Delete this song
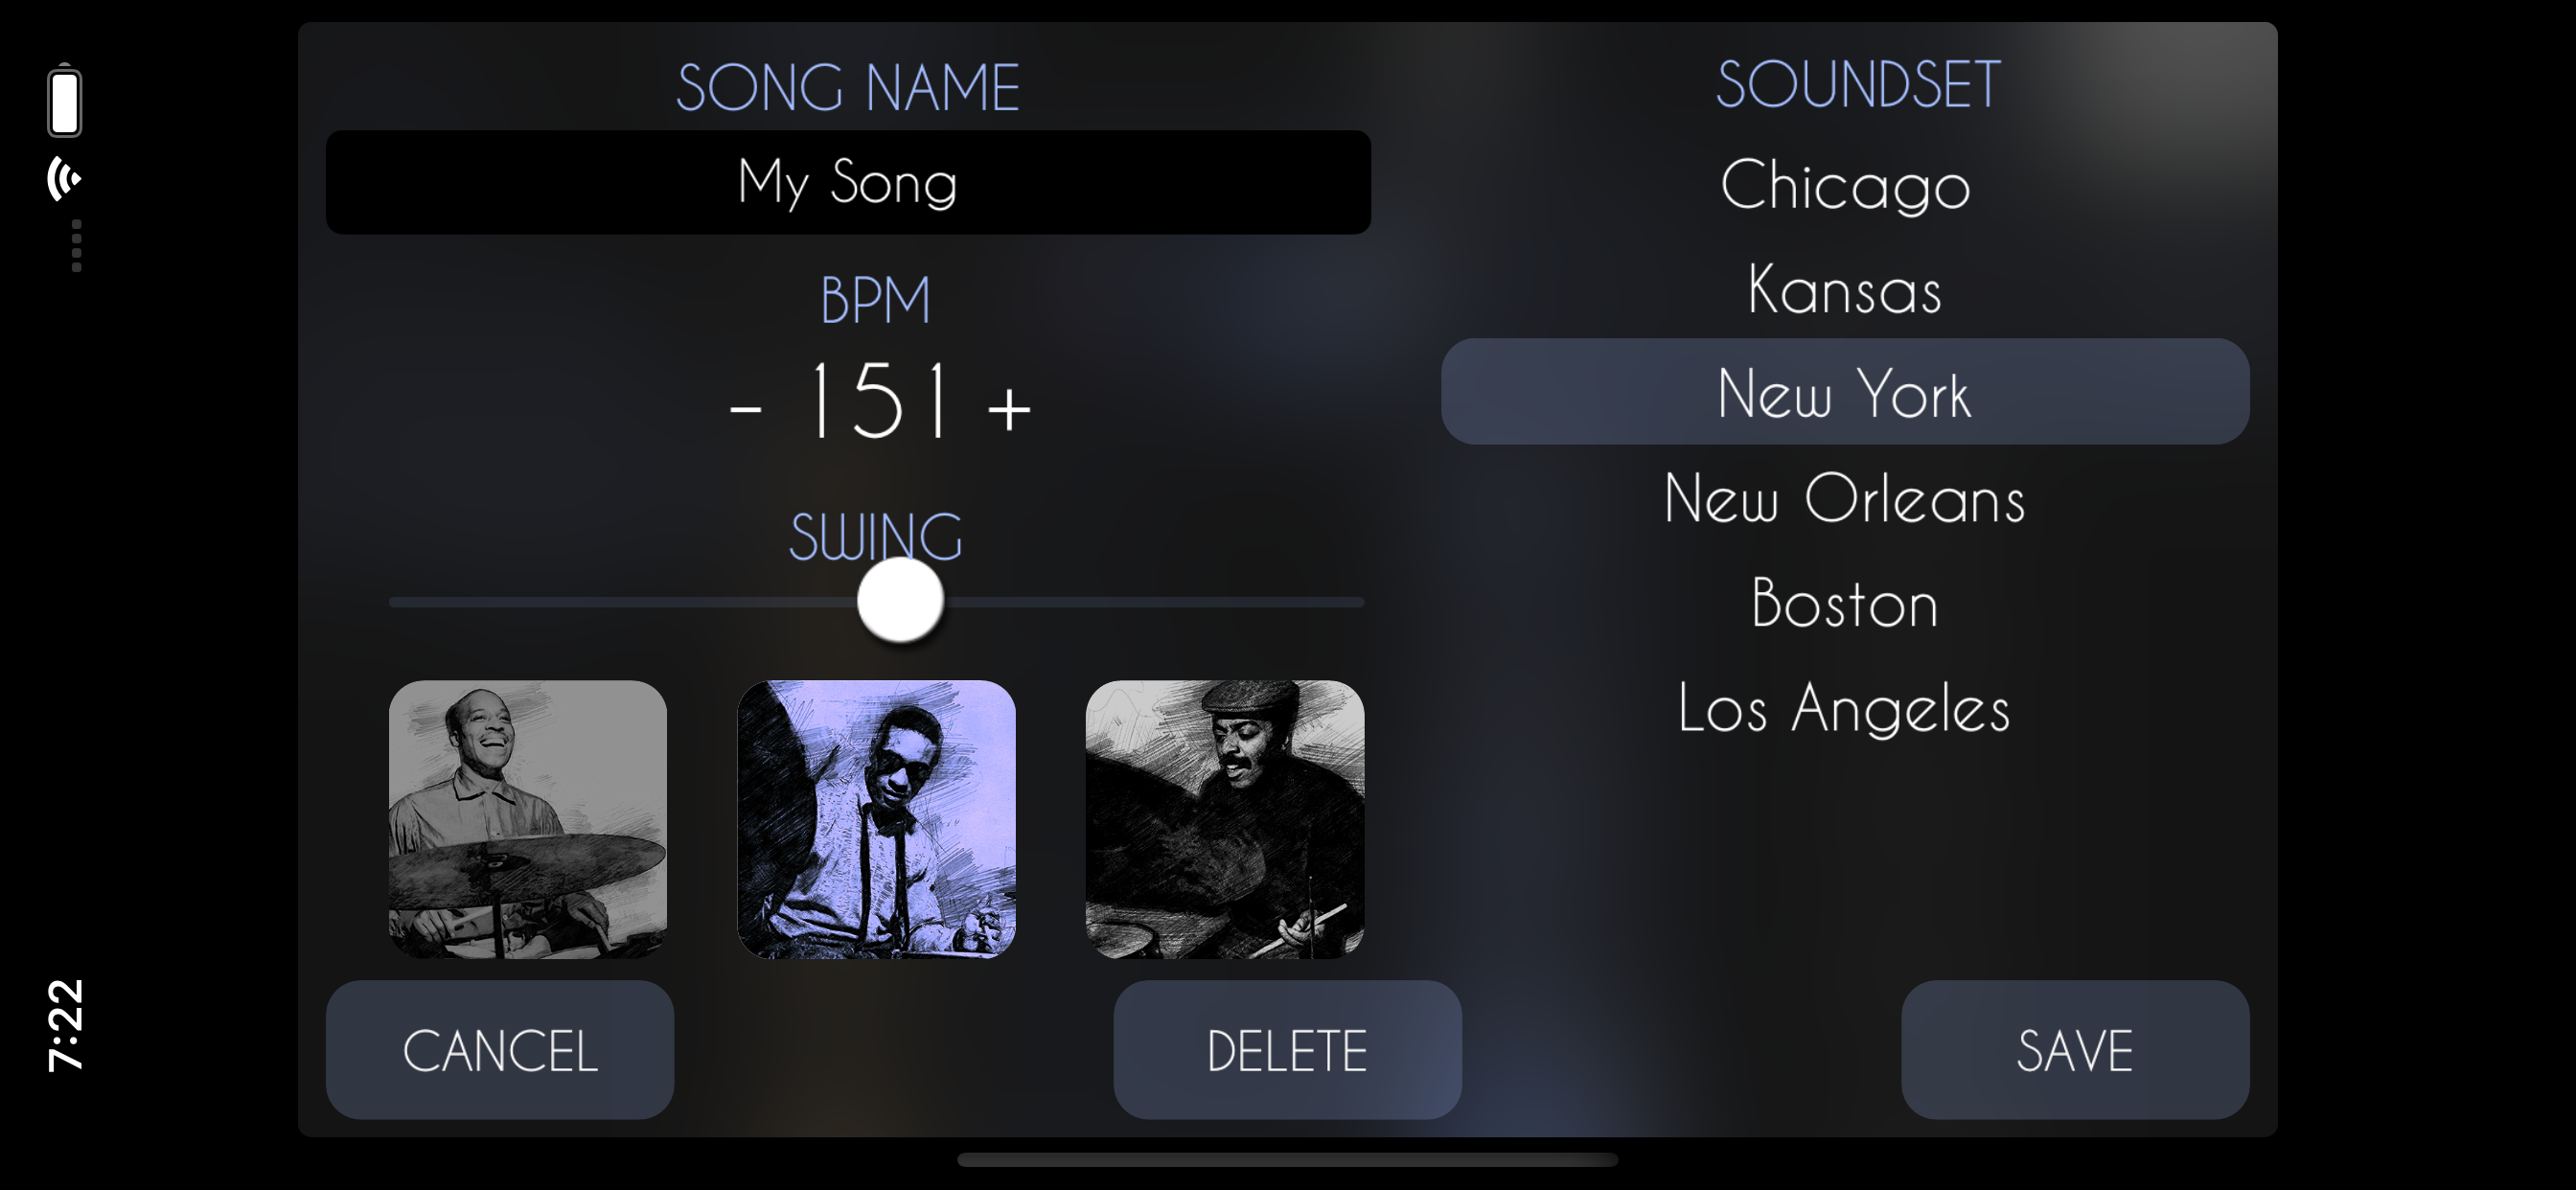 (x=1287, y=1050)
